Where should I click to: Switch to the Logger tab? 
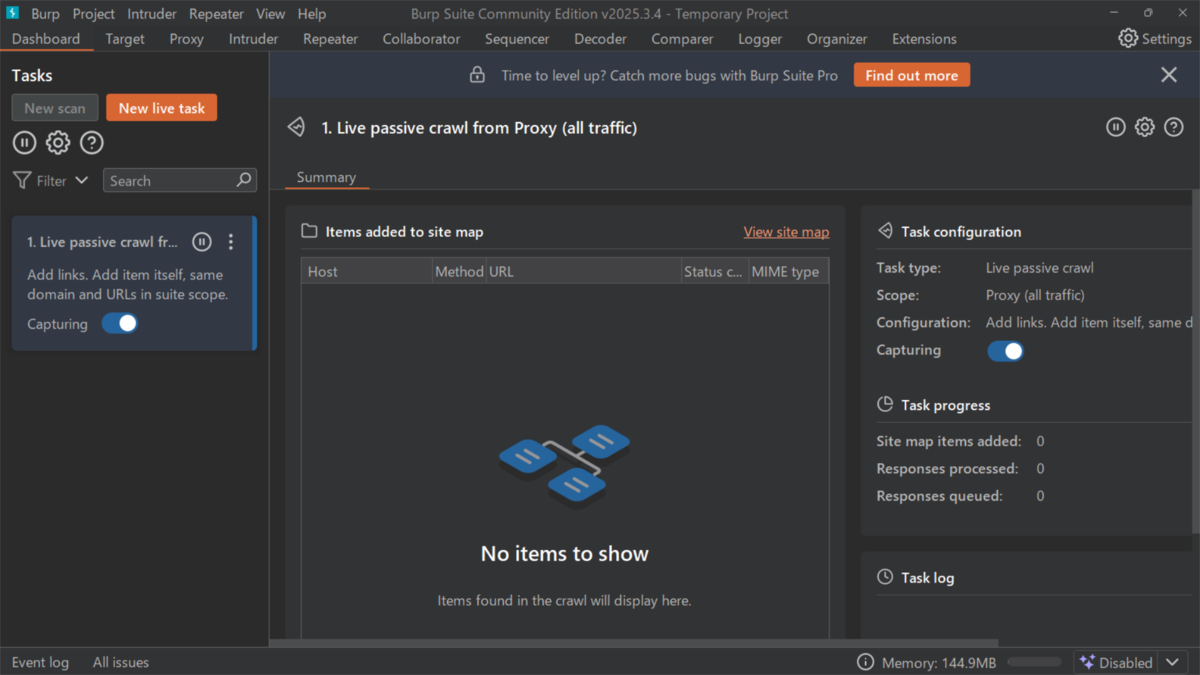click(x=760, y=39)
